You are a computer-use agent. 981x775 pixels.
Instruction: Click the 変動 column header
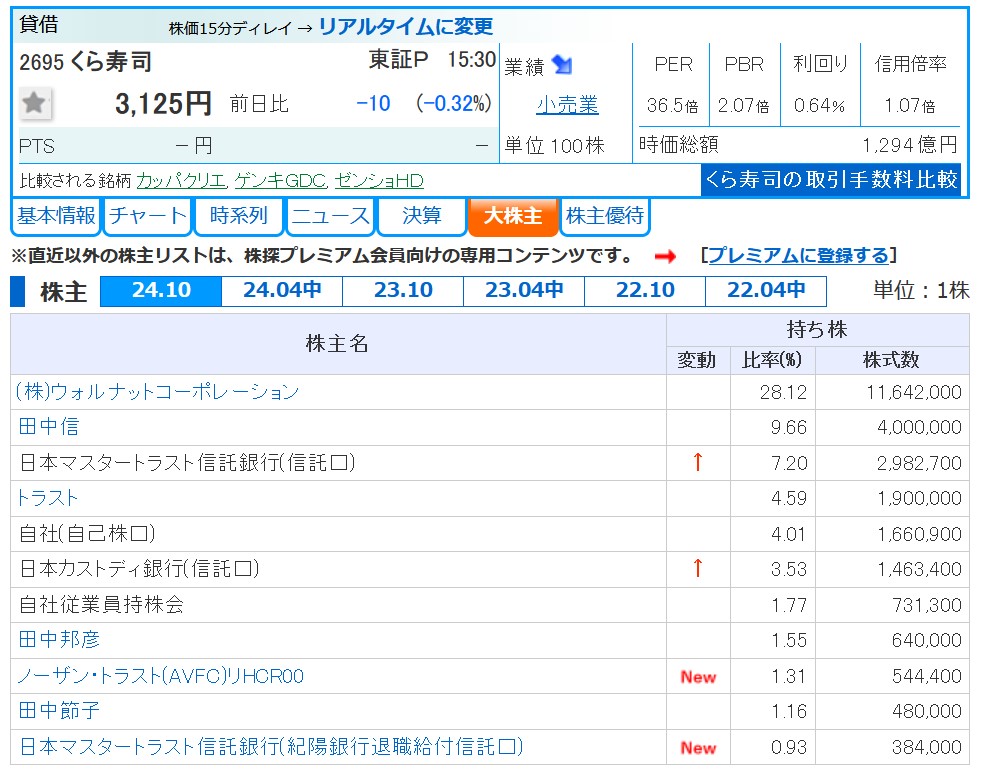point(696,360)
